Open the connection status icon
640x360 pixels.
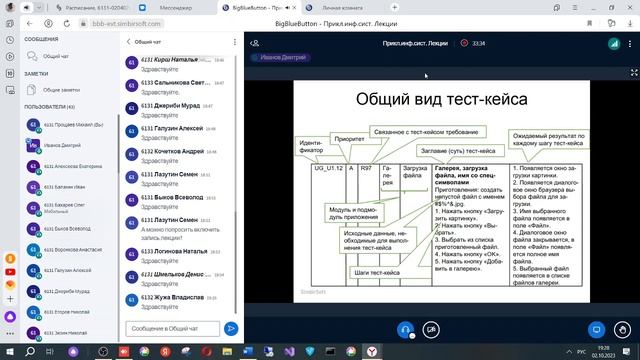(614, 43)
